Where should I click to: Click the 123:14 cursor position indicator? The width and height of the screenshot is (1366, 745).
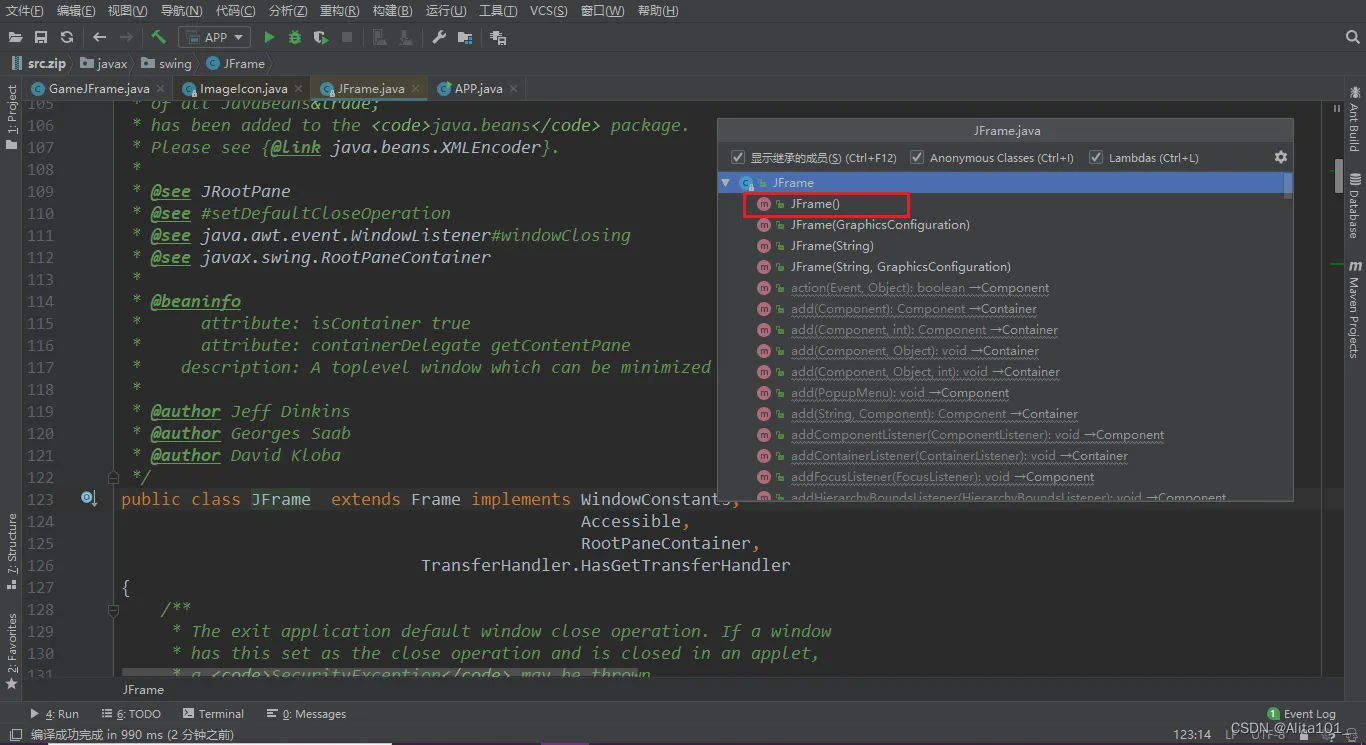coord(1192,735)
